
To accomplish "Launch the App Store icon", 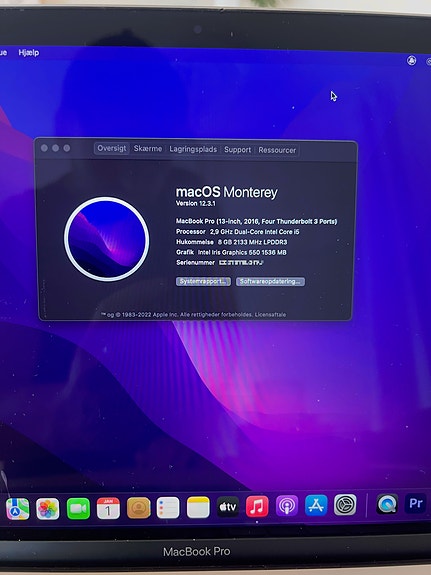I will pyautogui.click(x=316, y=505).
